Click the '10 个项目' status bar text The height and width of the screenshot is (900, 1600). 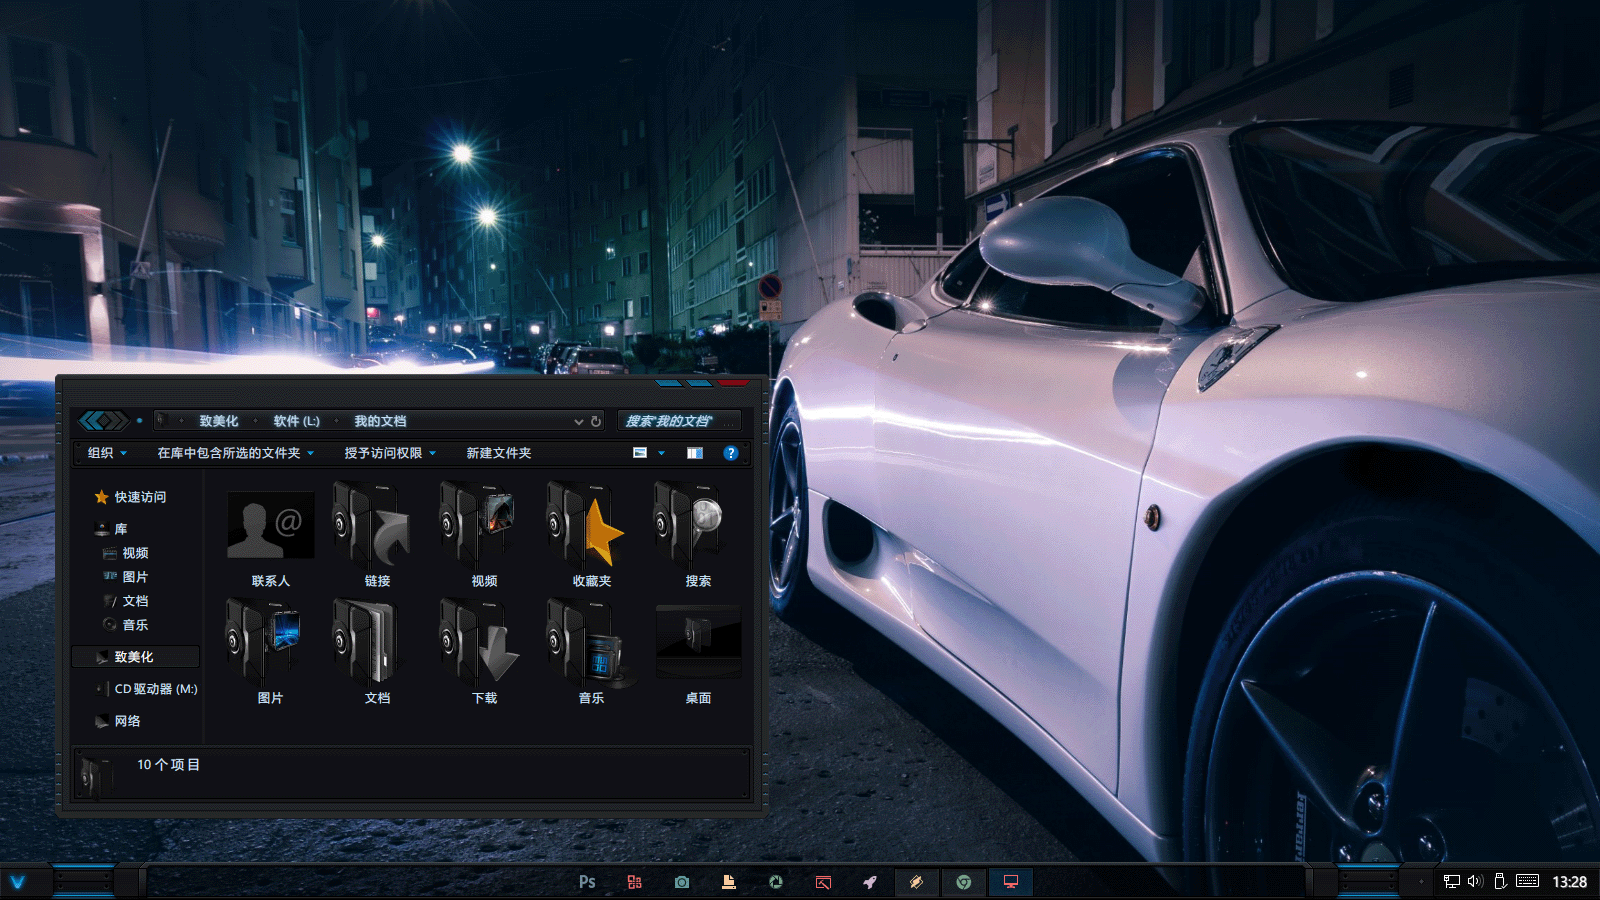pyautogui.click(x=168, y=765)
